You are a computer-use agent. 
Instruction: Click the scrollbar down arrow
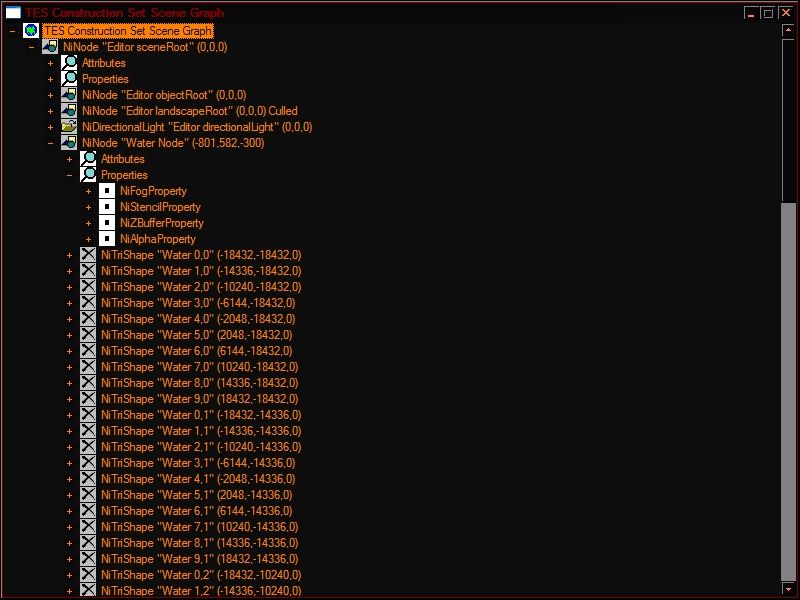[788, 588]
